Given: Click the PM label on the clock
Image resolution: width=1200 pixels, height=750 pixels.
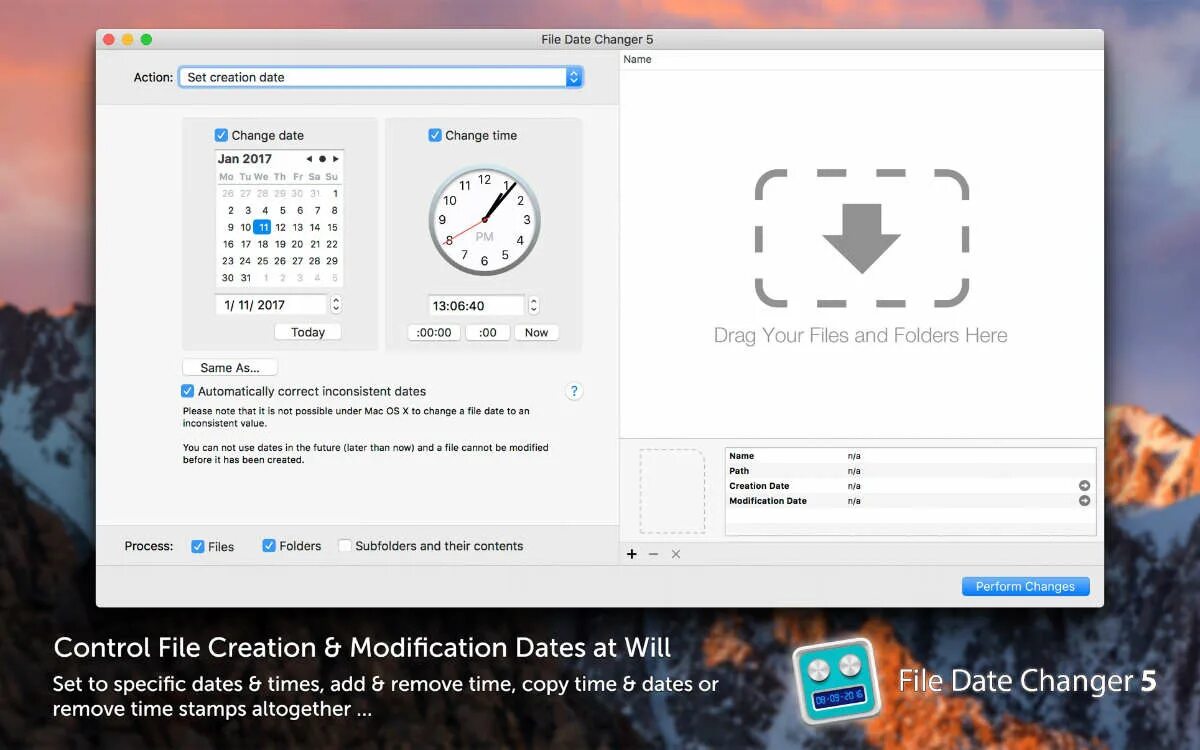Looking at the screenshot, I should point(484,237).
